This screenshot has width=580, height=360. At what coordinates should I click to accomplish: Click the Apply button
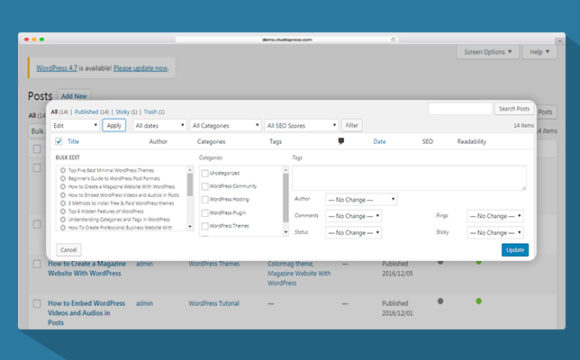tap(114, 125)
